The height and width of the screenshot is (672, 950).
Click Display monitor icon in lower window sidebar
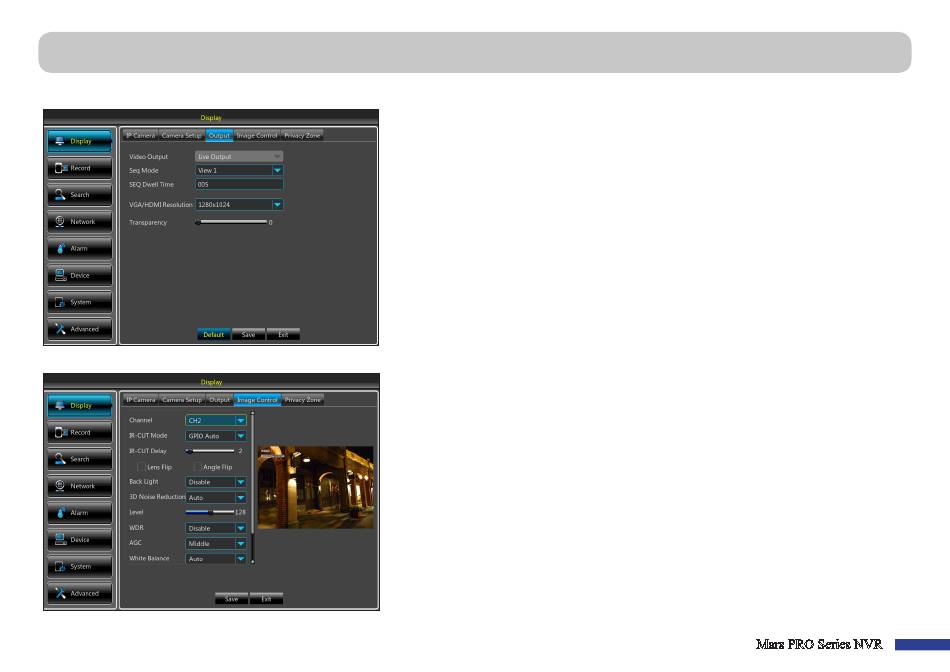click(60, 405)
